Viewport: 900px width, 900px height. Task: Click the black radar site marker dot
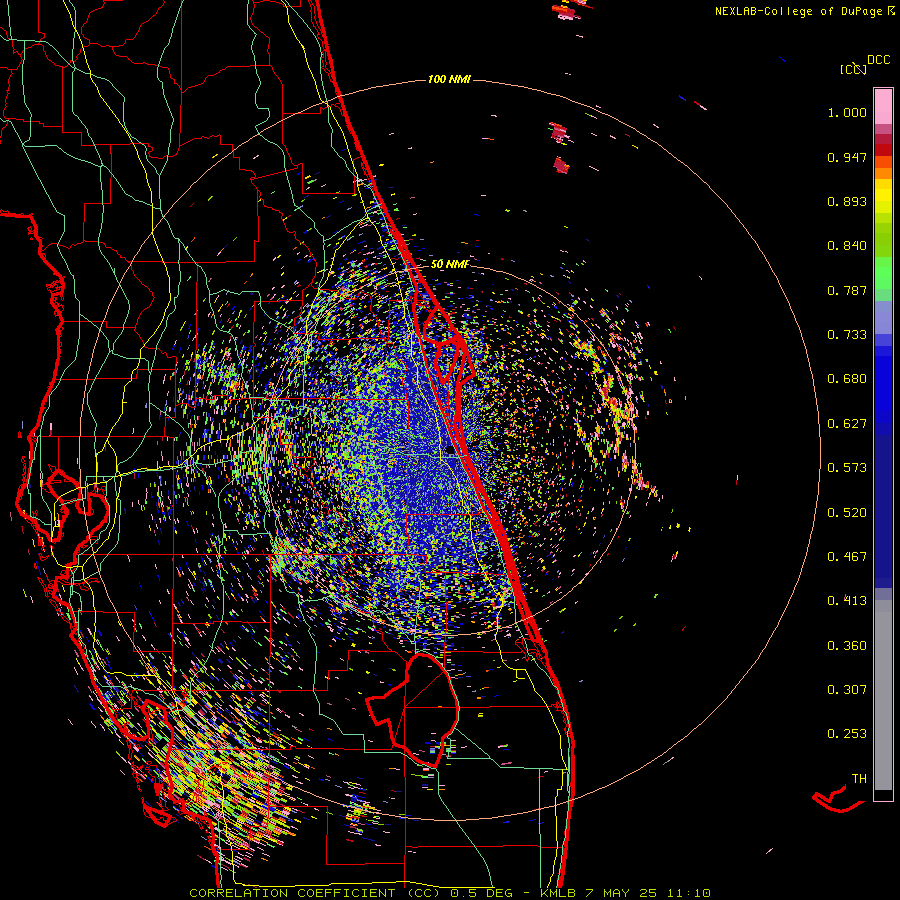point(451,451)
